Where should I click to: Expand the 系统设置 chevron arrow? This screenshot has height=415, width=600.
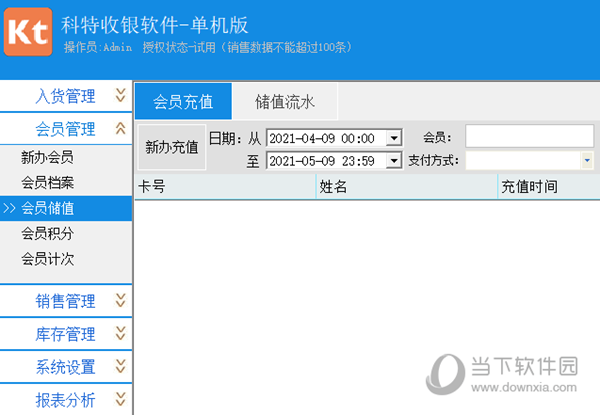pyautogui.click(x=121, y=366)
